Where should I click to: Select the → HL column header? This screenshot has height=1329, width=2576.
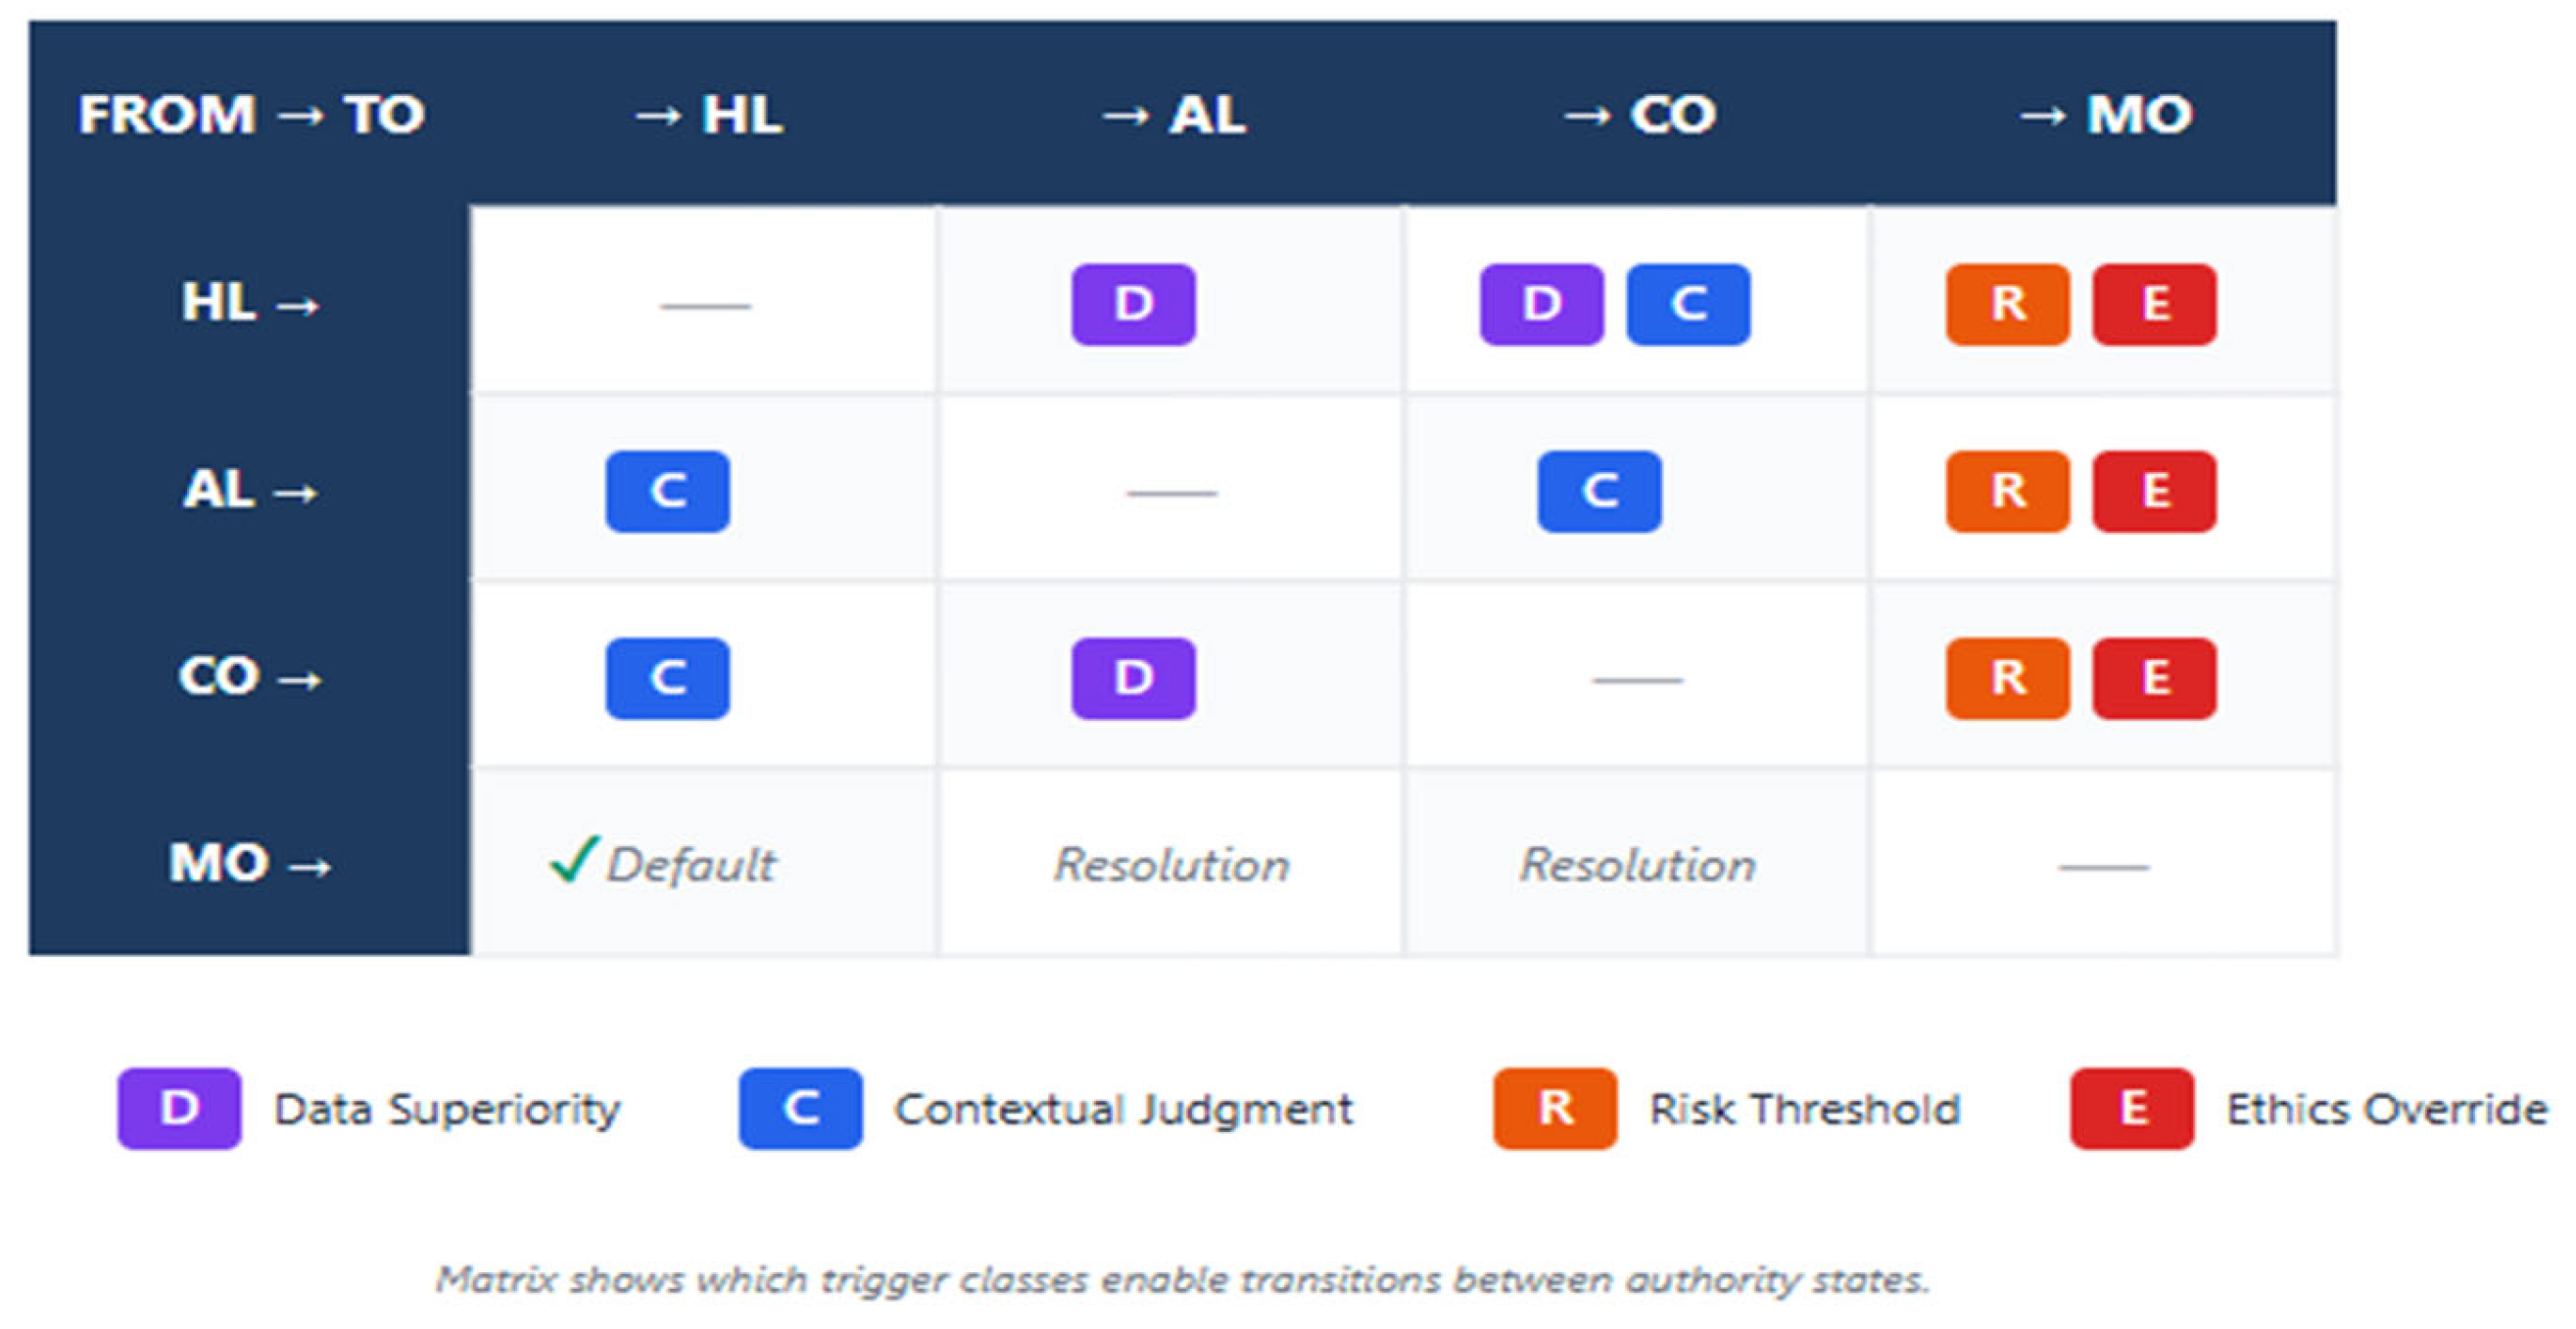pyautogui.click(x=708, y=114)
